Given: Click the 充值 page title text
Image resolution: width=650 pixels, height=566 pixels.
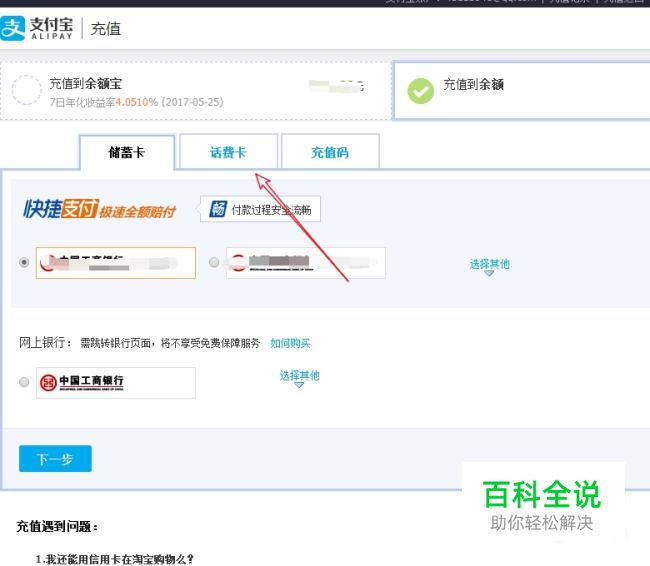Looking at the screenshot, I should point(106,29).
